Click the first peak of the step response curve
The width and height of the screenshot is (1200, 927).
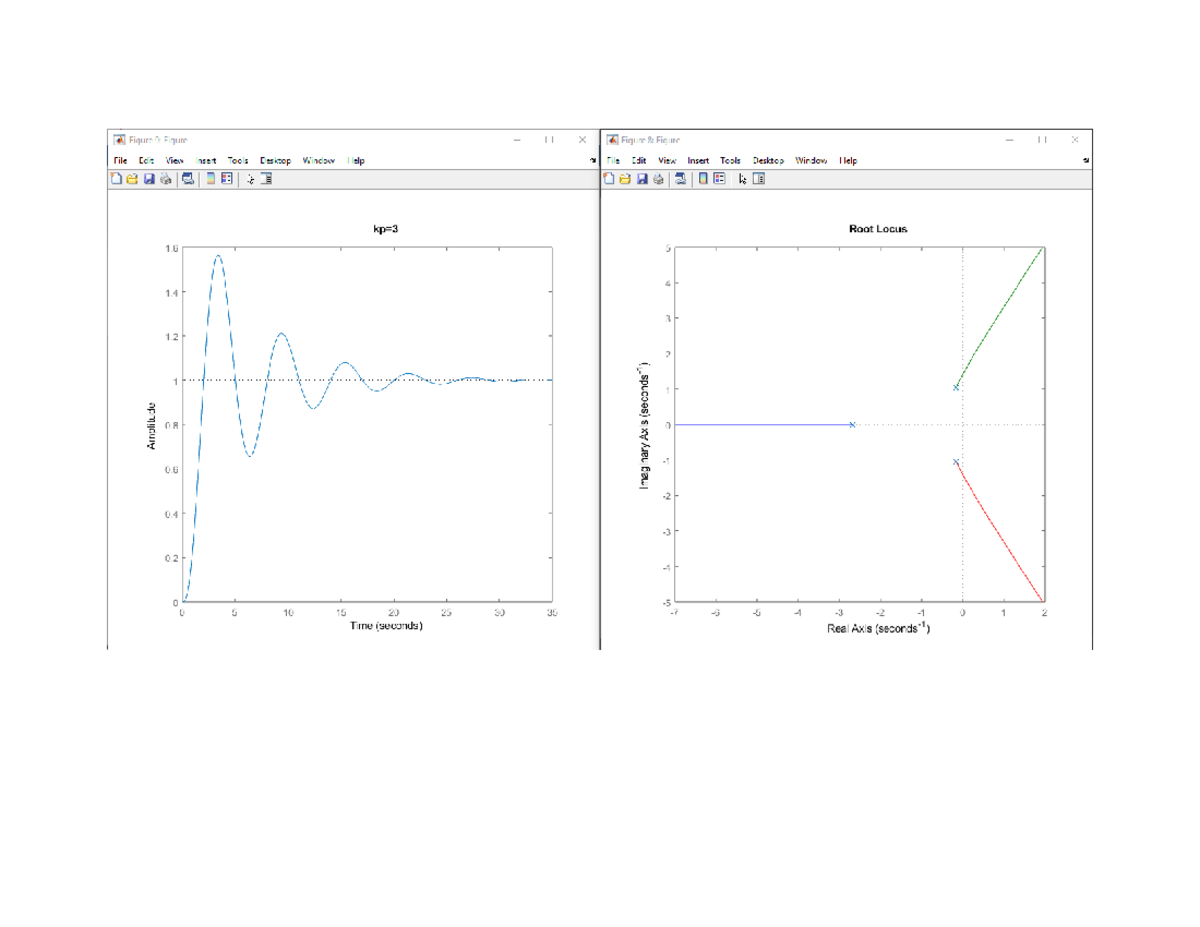[x=217, y=256]
